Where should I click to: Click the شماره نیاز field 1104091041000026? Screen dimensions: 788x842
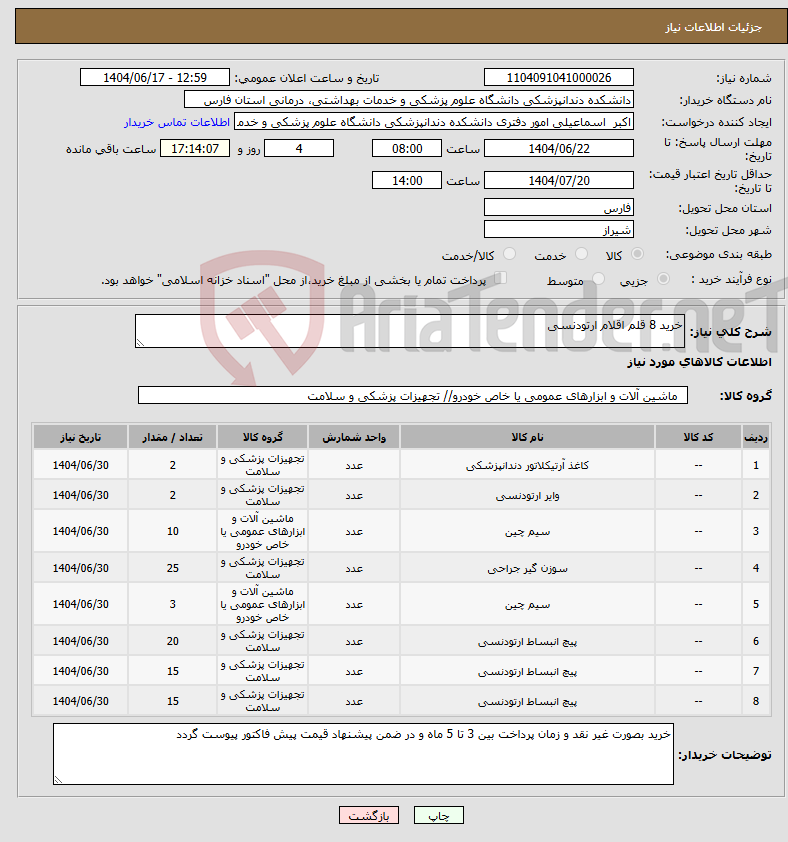point(559,77)
